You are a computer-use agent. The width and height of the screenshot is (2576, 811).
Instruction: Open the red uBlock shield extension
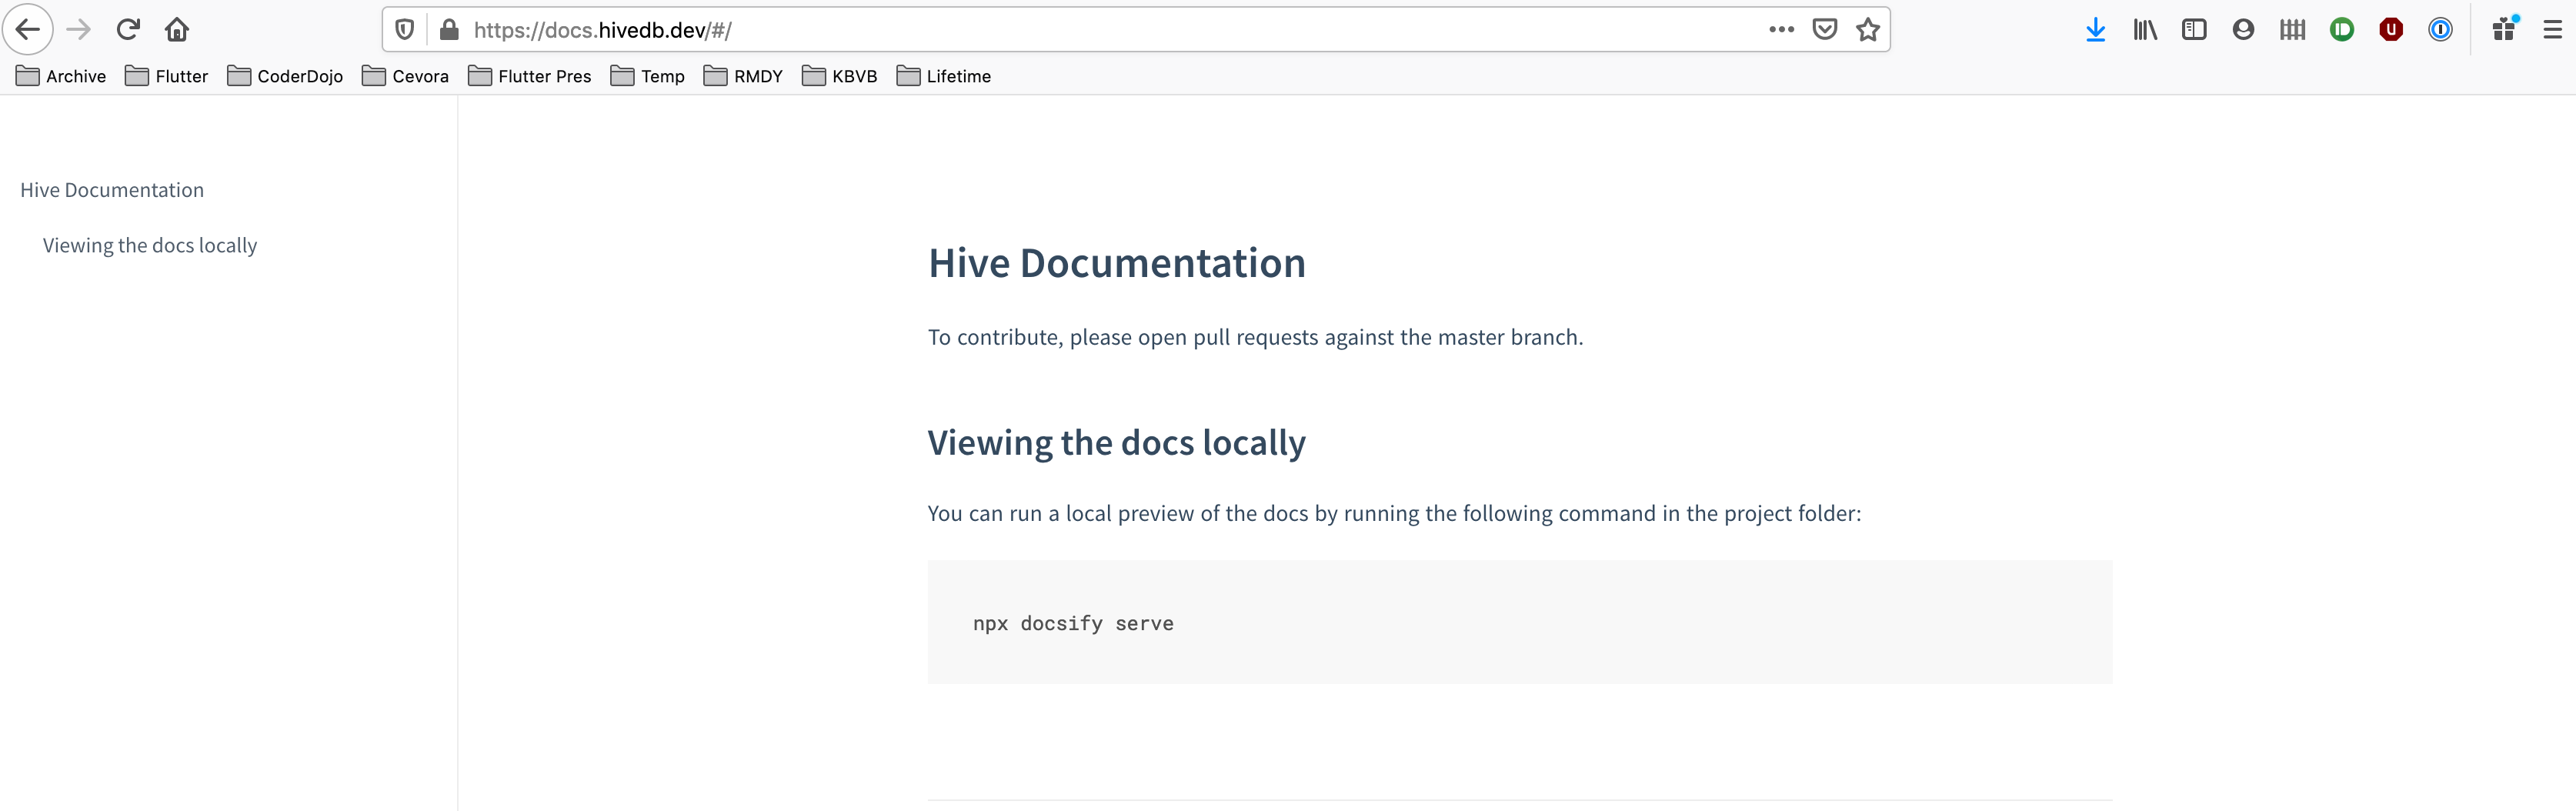pyautogui.click(x=2391, y=30)
